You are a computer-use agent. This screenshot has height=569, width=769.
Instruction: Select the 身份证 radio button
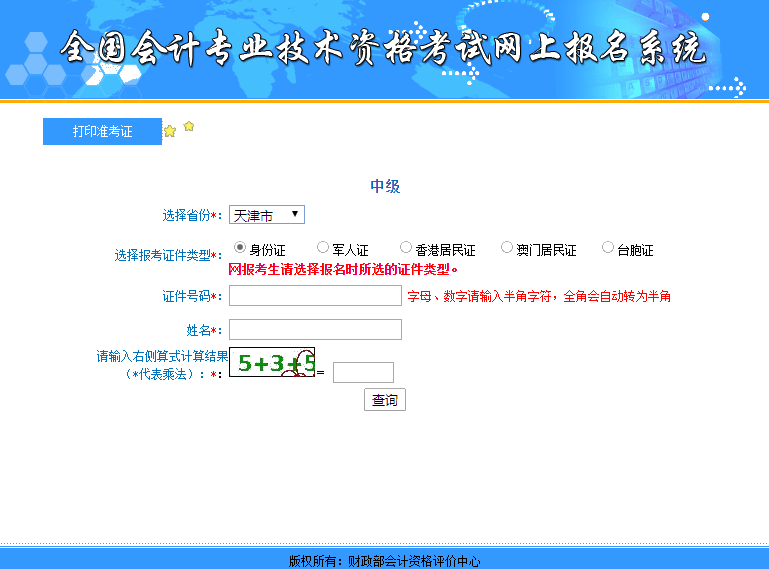(240, 247)
